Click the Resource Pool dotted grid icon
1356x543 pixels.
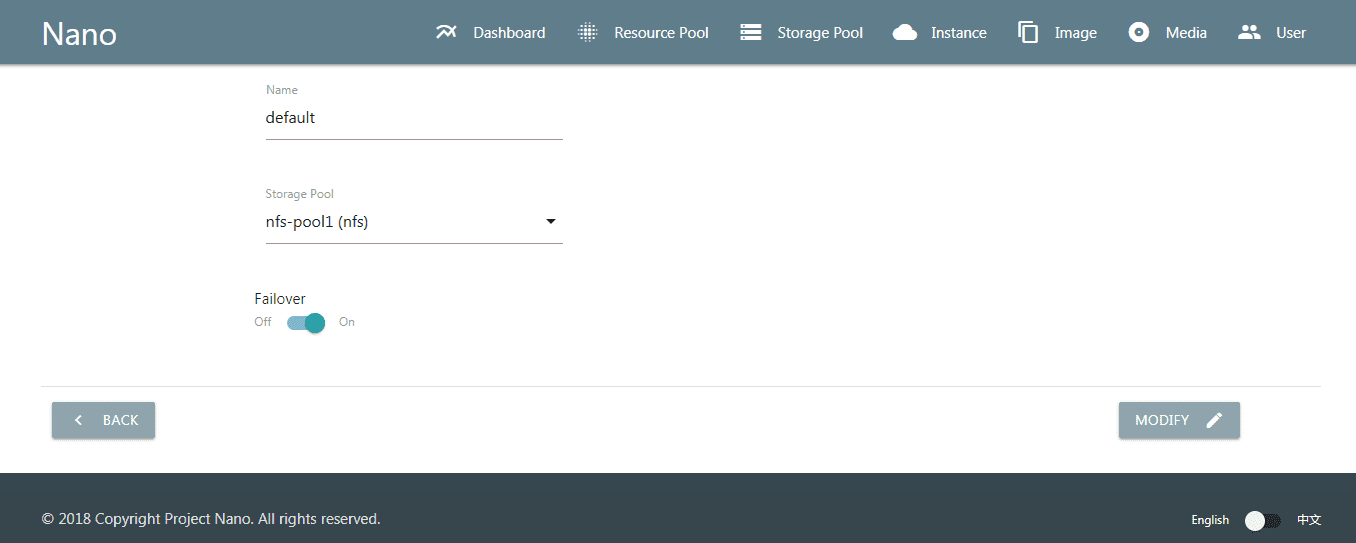(x=588, y=32)
